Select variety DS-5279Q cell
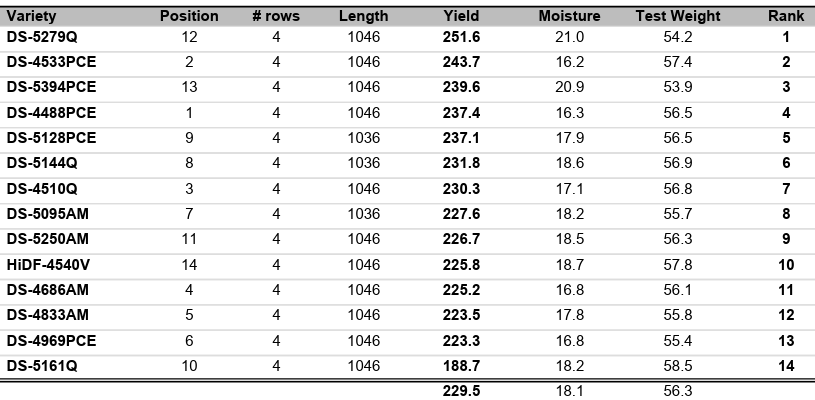Screen dimensions: 815x400 [42, 37]
